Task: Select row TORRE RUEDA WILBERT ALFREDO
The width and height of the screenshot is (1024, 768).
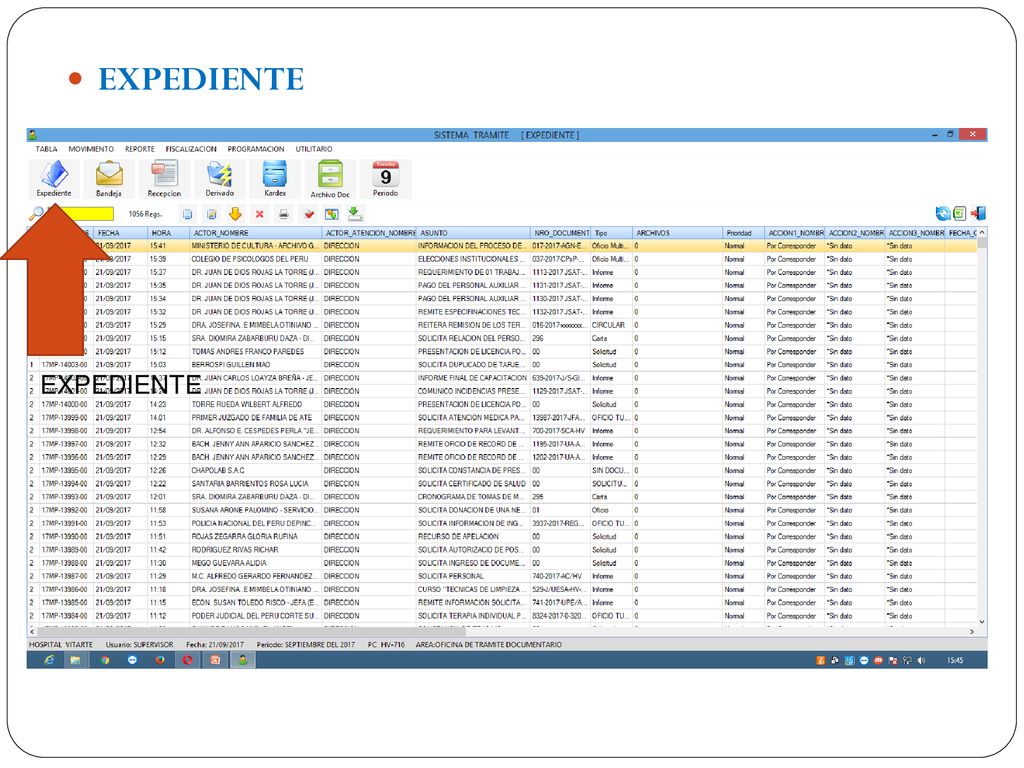Action: pos(502,404)
